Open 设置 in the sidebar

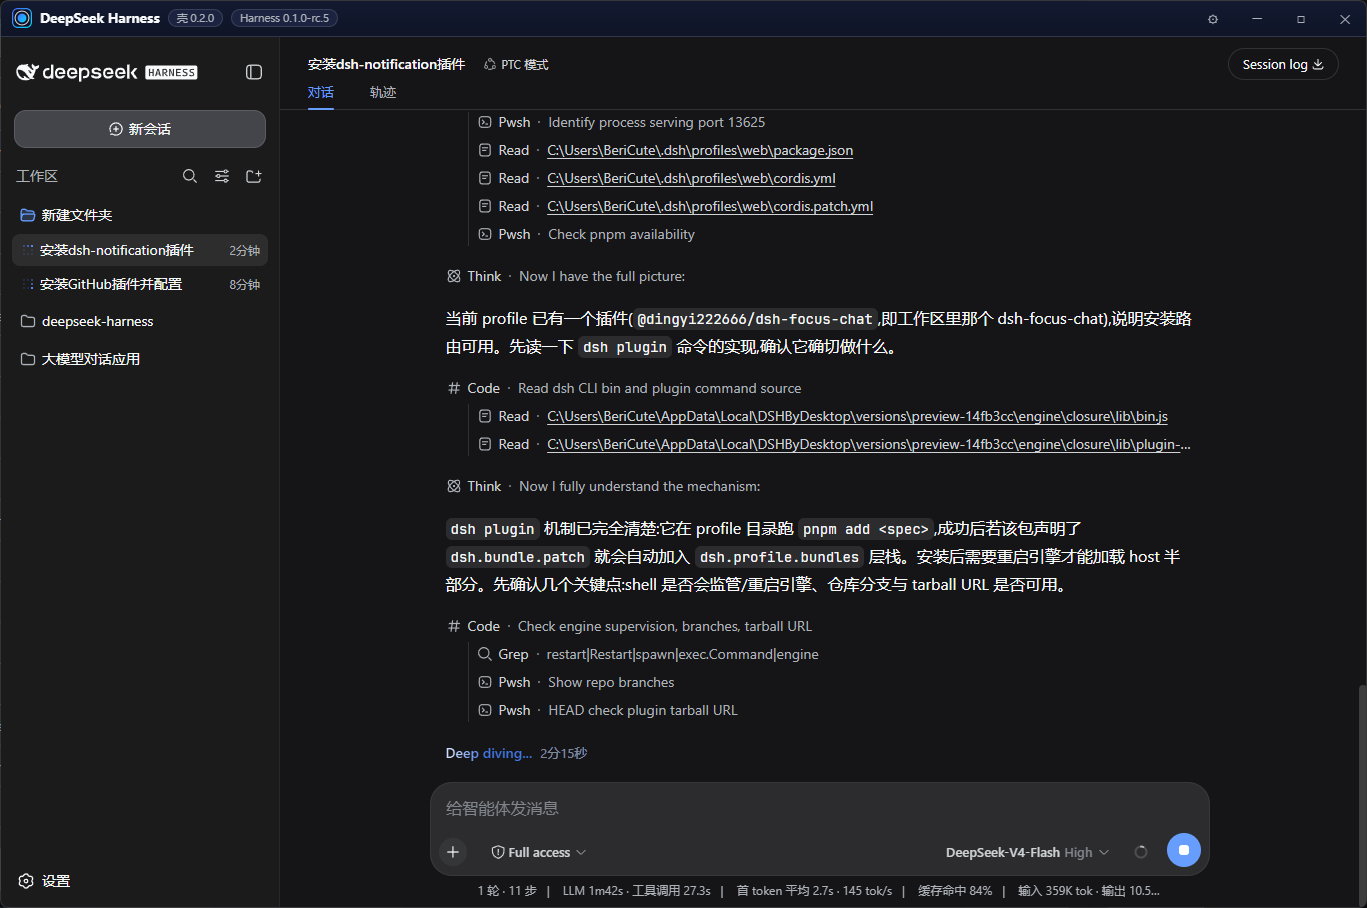point(45,881)
